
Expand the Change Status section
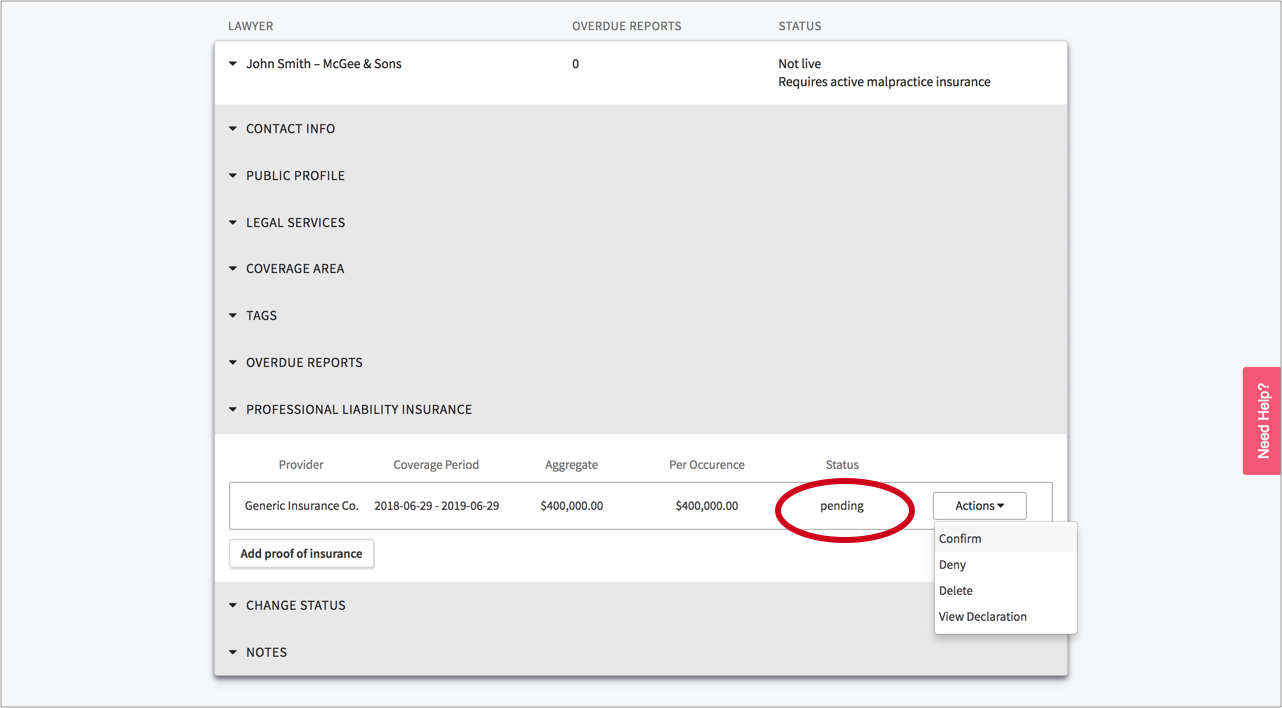point(295,606)
